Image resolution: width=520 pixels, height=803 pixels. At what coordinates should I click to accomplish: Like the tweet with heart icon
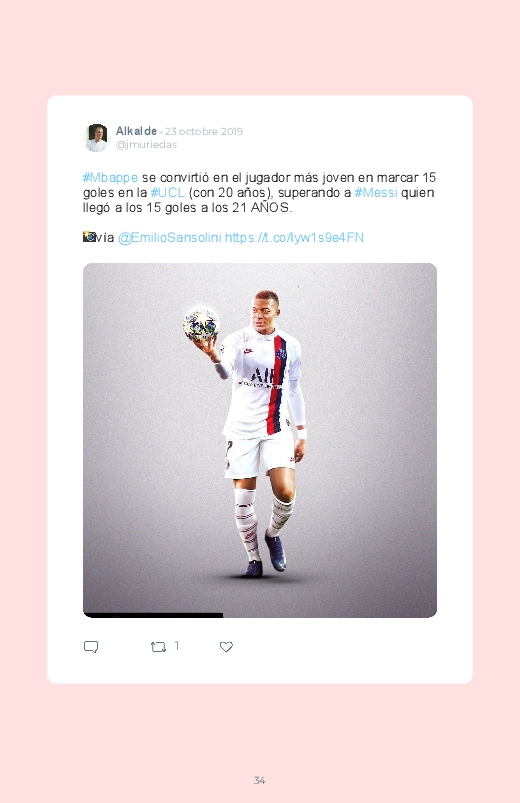226,647
